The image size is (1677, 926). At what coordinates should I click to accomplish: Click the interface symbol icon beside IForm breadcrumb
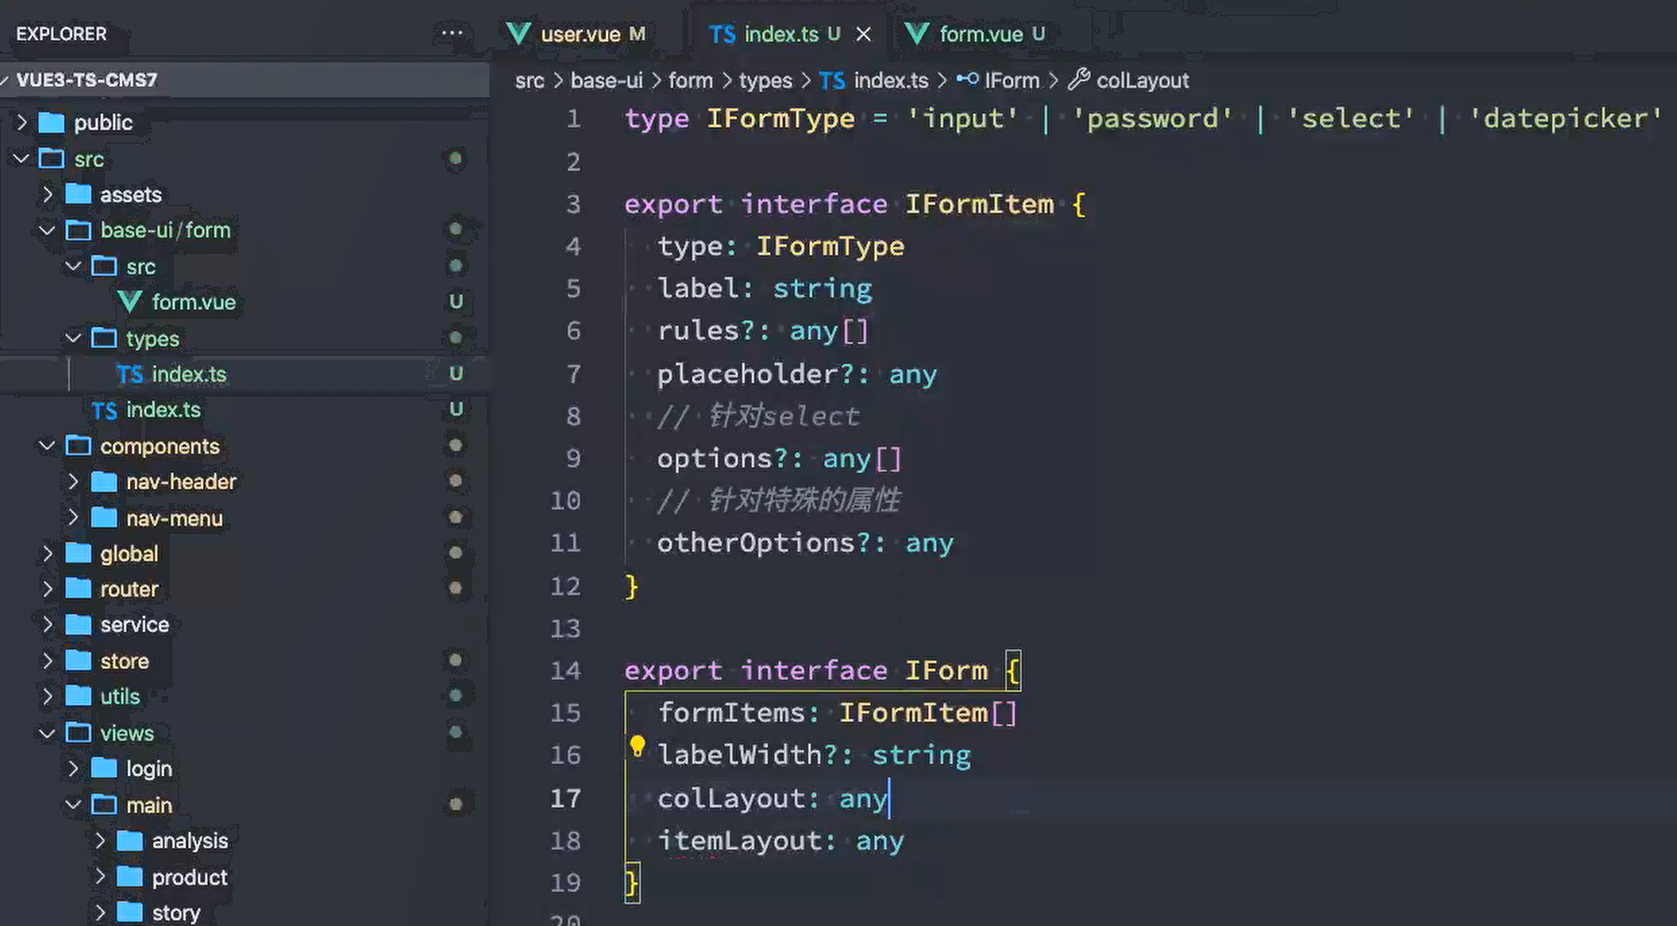point(967,79)
